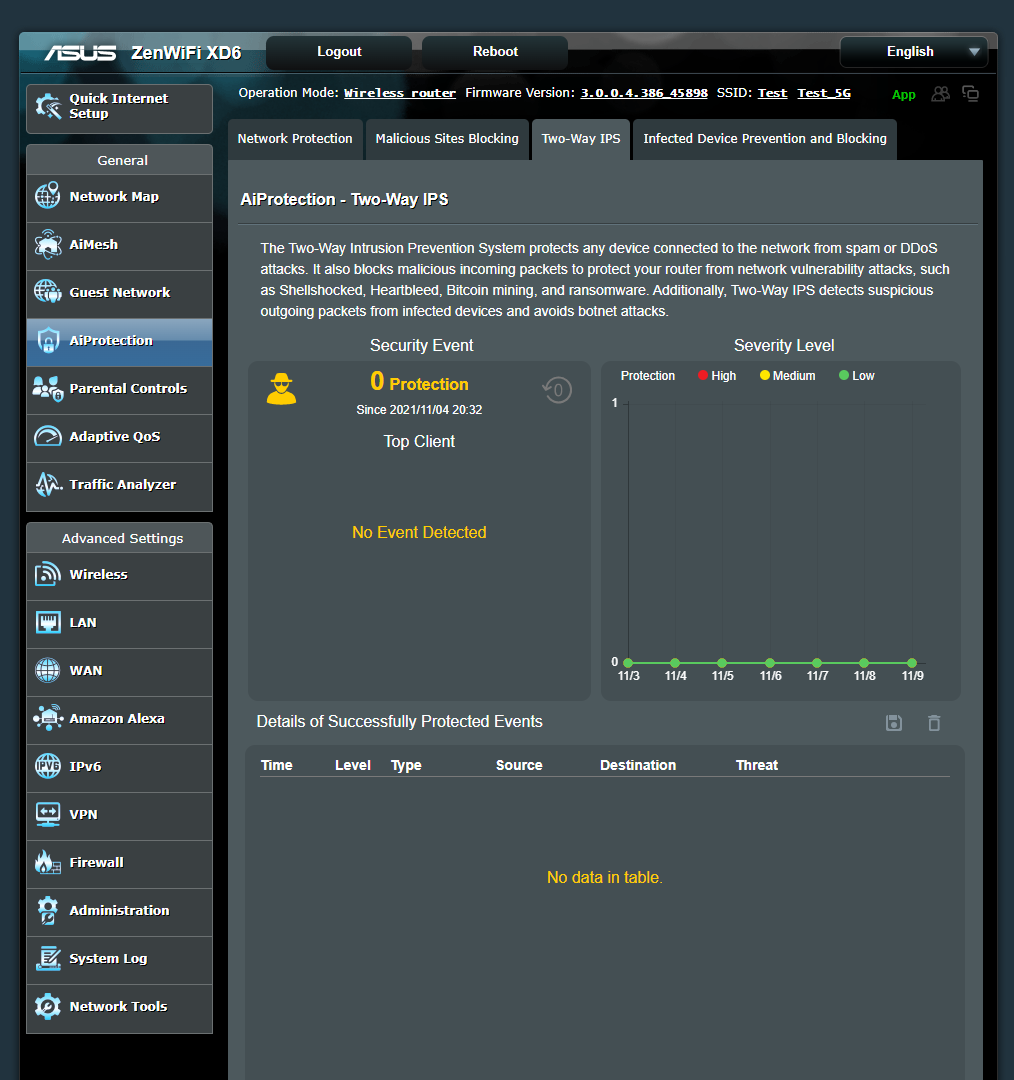Open the English language dropdown

pos(913,52)
